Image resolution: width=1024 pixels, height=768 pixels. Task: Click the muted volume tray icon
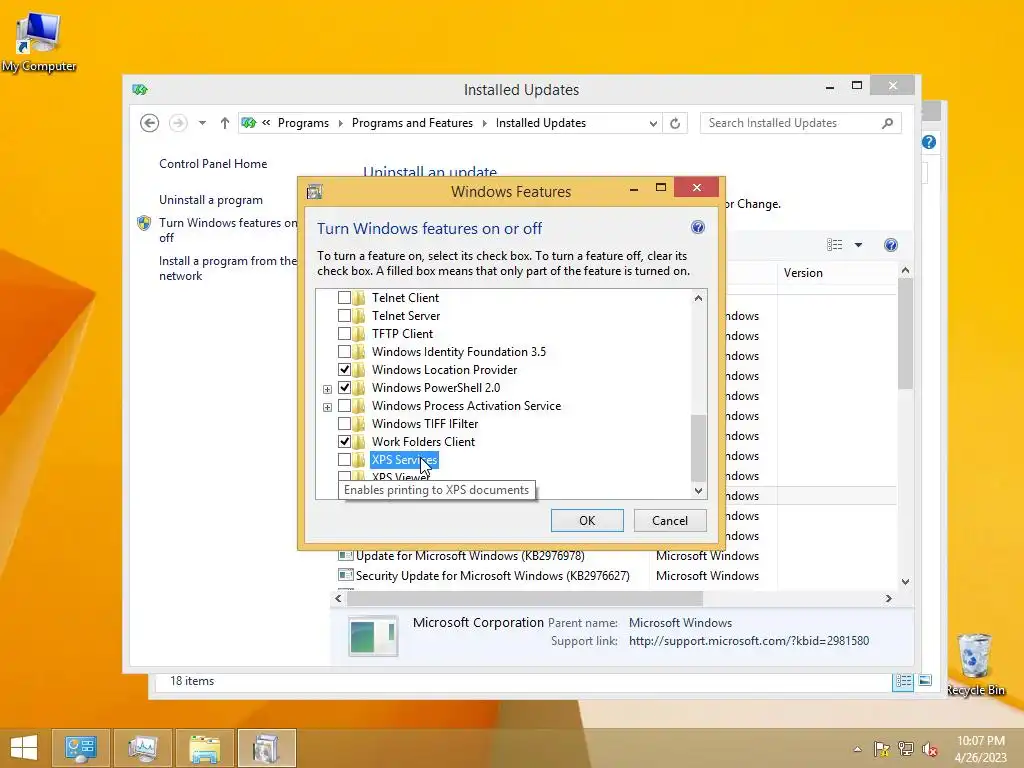coord(930,749)
